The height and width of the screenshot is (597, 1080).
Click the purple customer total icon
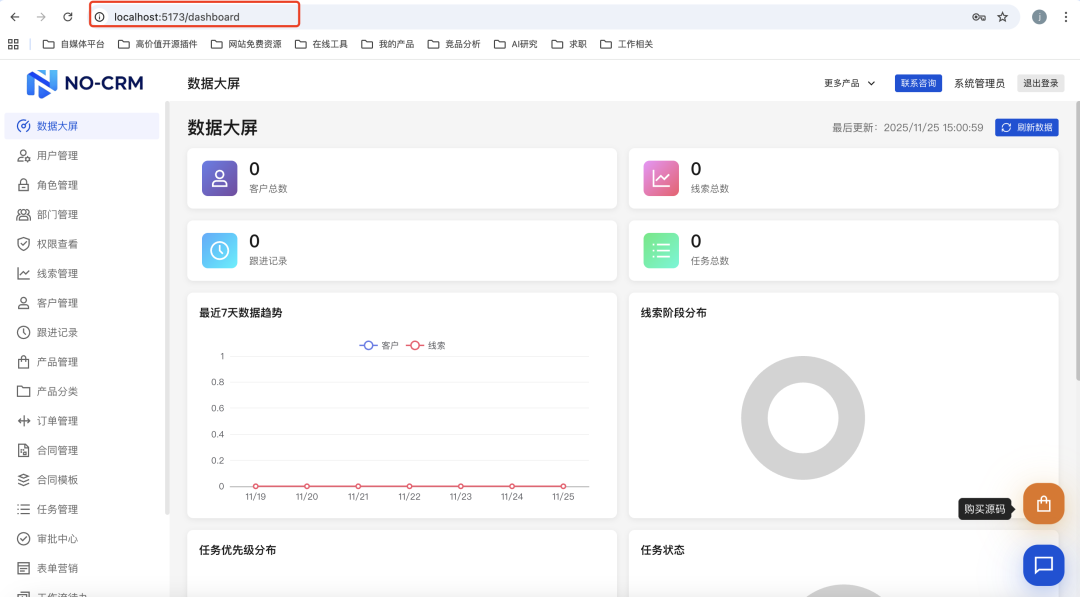(220, 178)
